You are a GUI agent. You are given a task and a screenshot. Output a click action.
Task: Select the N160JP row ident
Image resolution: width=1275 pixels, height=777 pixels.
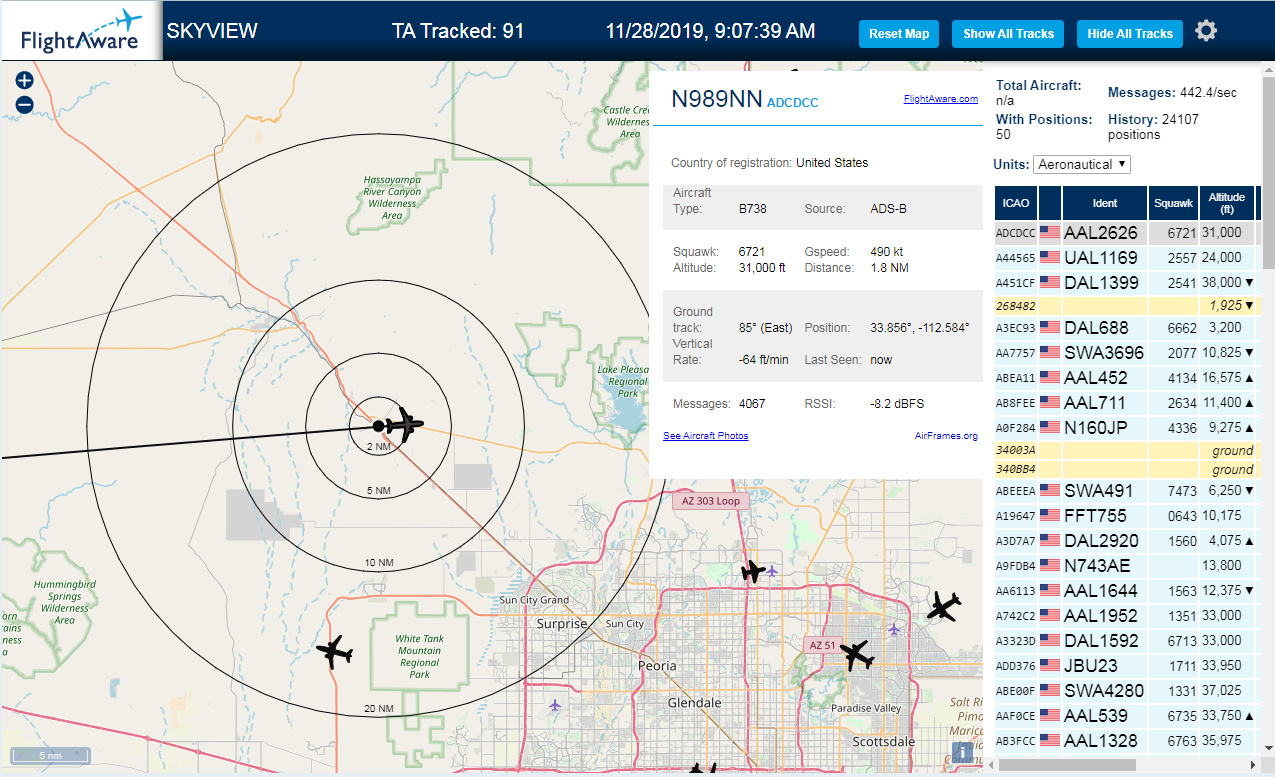[x=1096, y=428]
